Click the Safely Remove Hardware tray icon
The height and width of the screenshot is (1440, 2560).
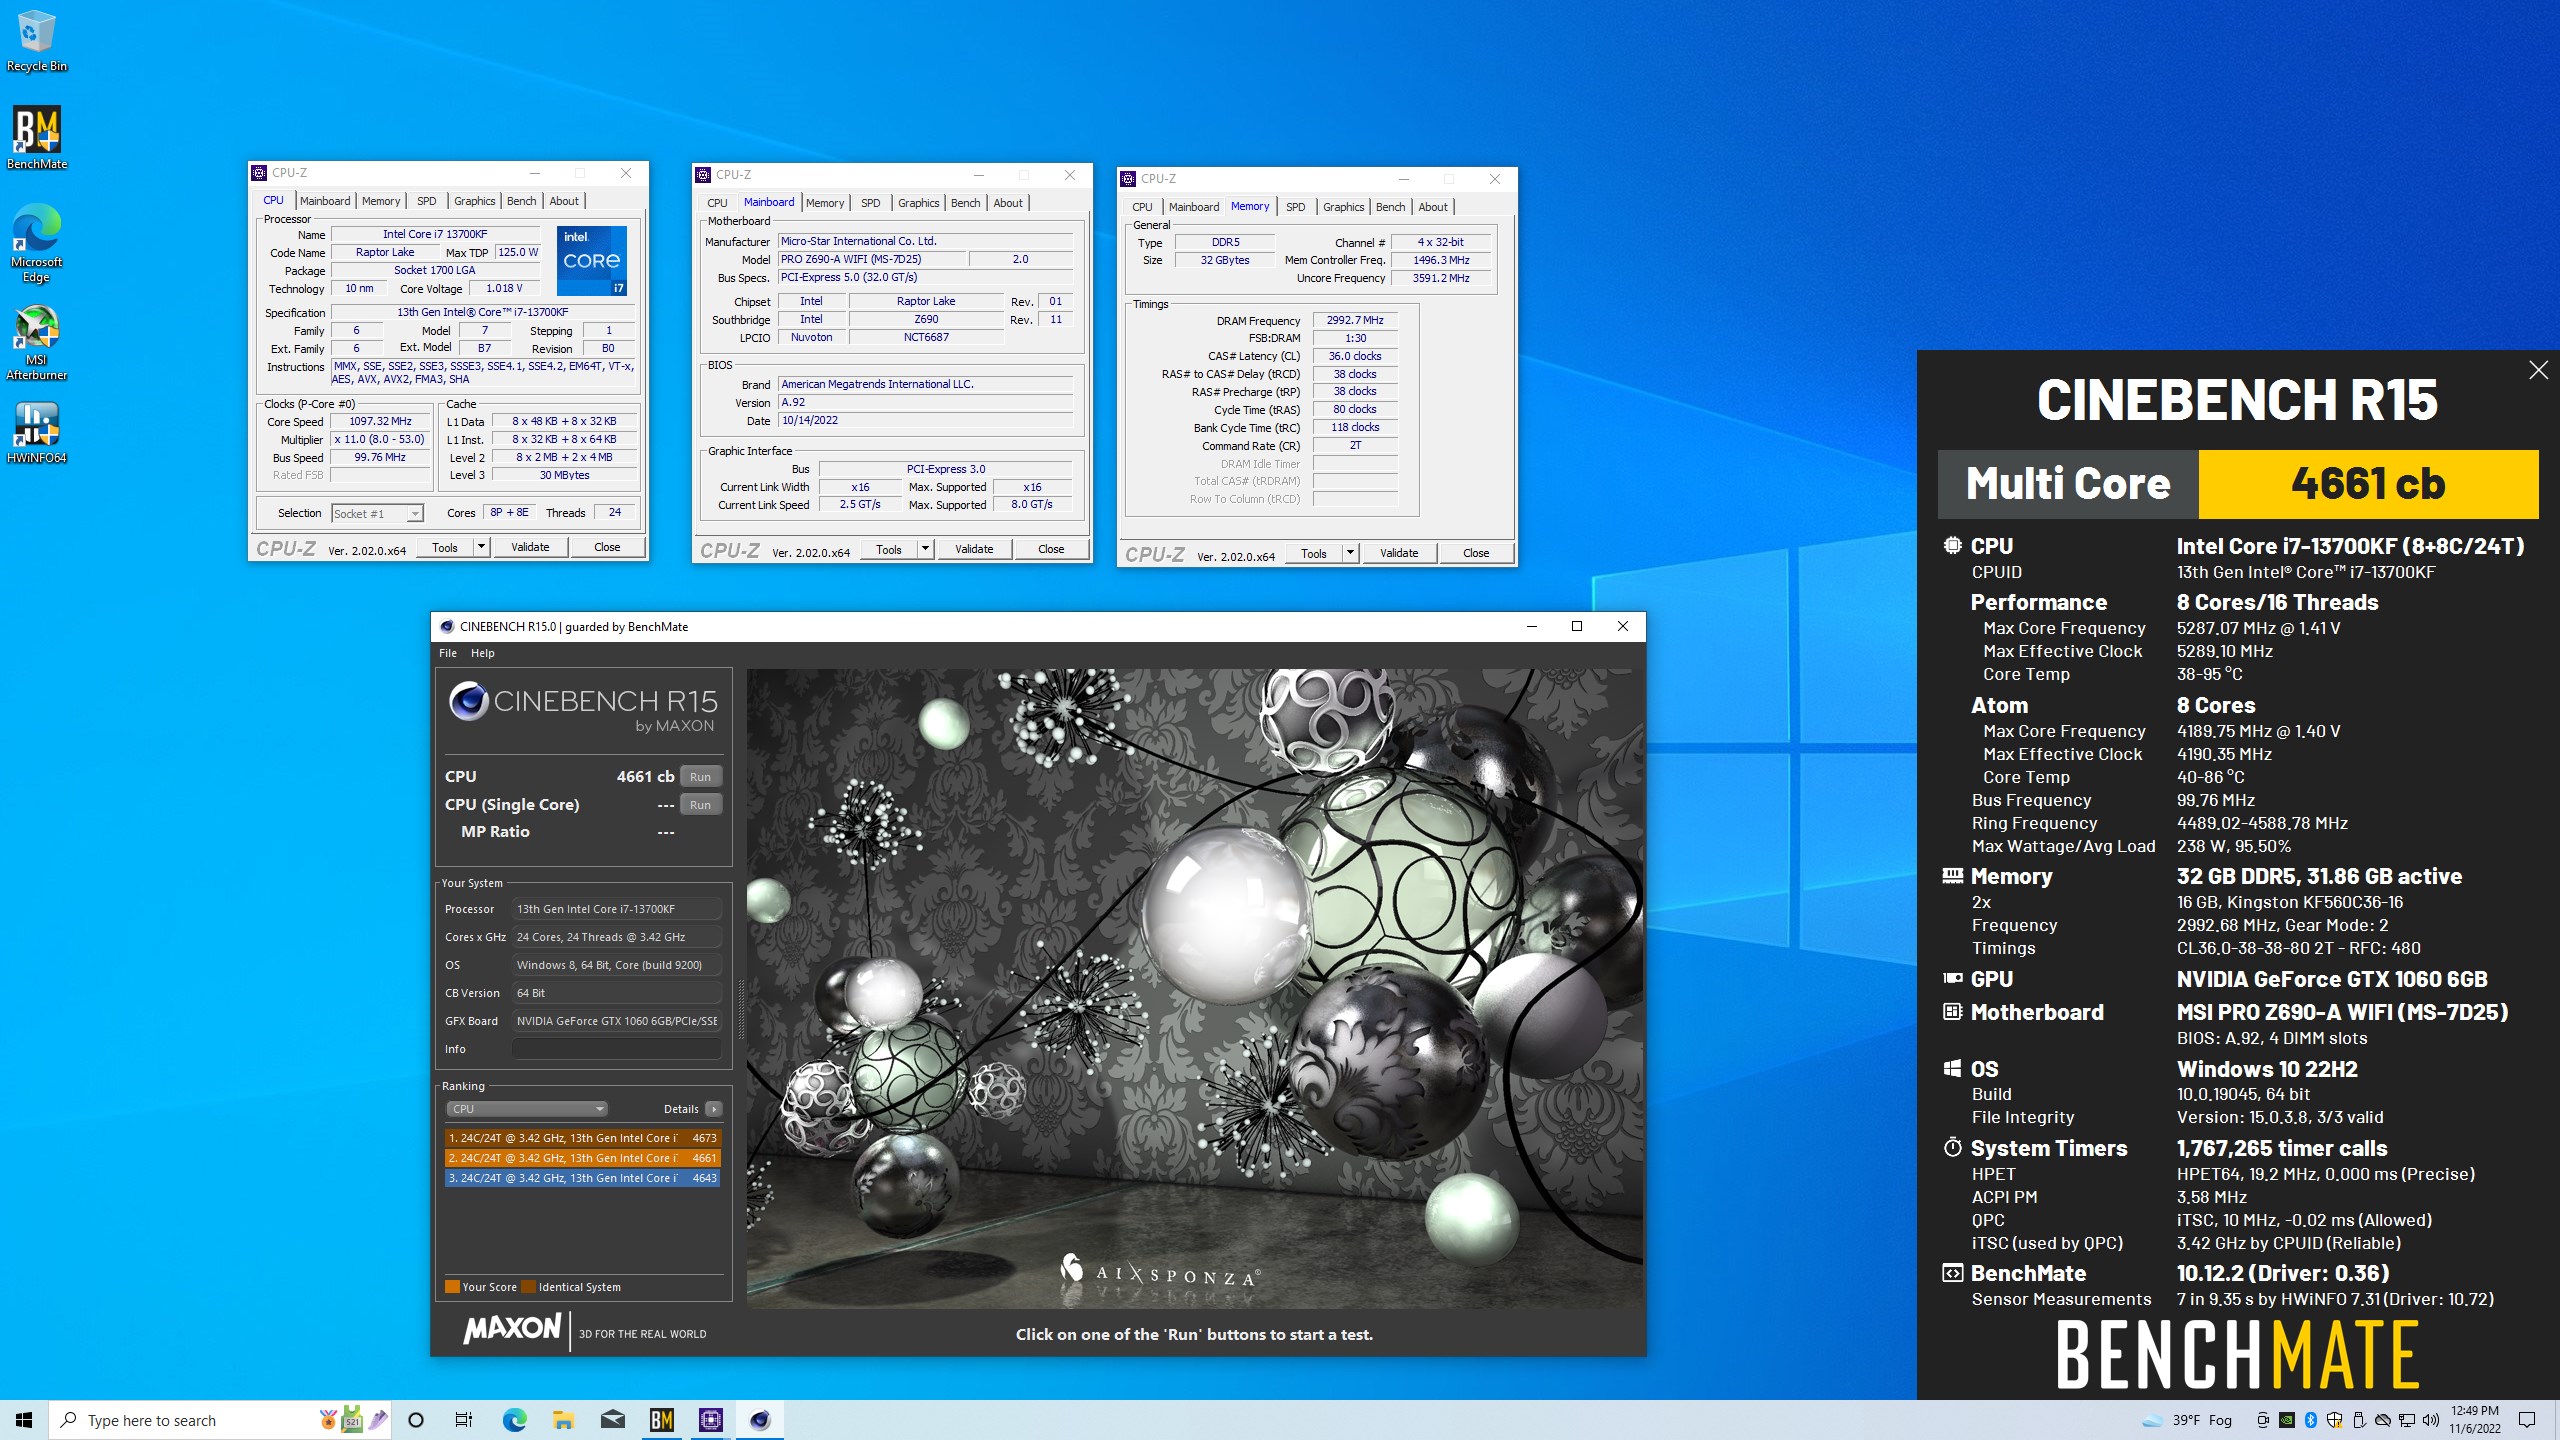click(2358, 1420)
